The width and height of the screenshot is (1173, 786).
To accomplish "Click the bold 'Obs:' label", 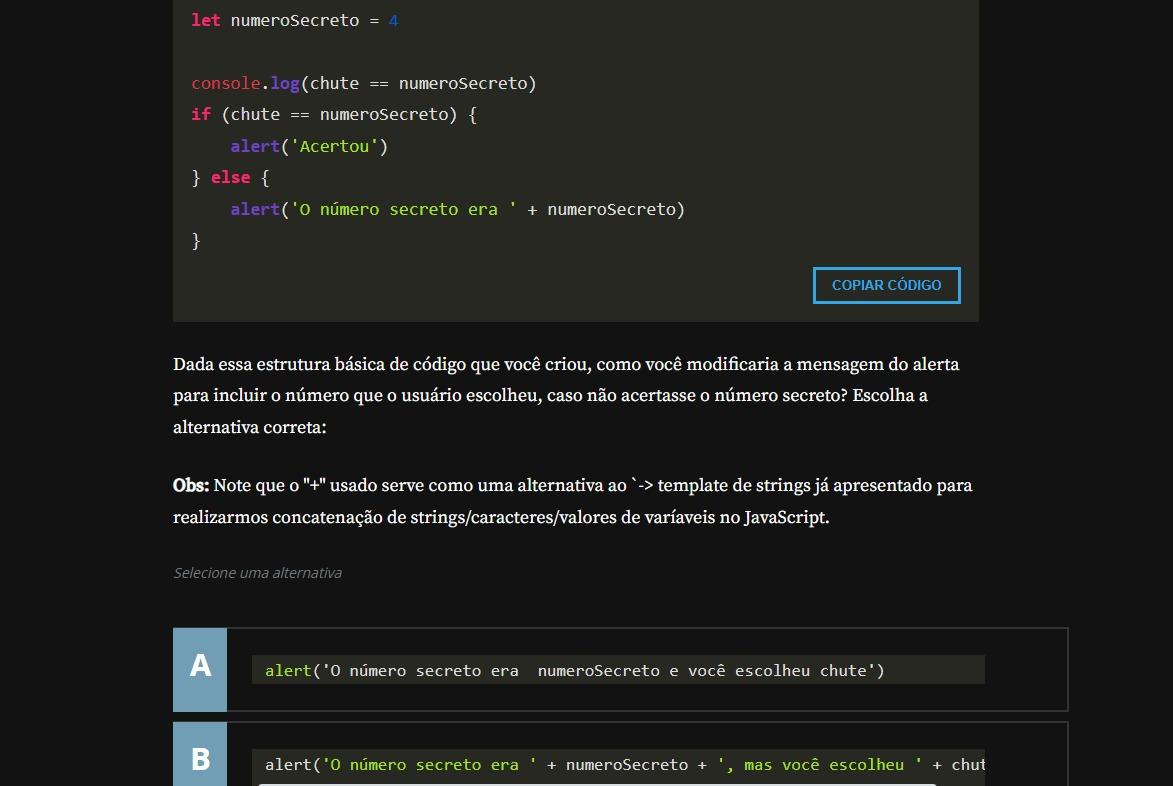I will pyautogui.click(x=191, y=486).
